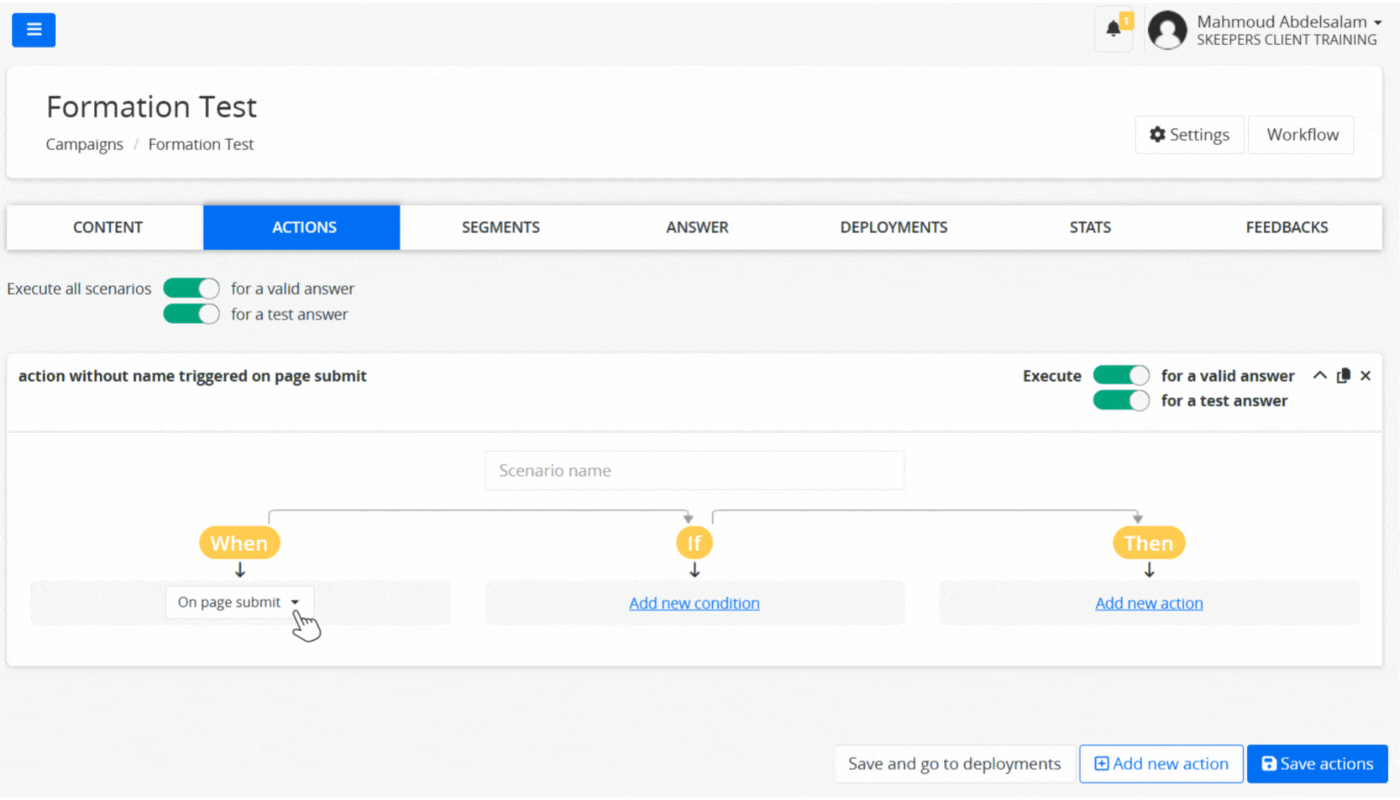Image resolution: width=1400 pixels, height=800 pixels.
Task: Disable scenario Execute for a valid answer
Action: point(1120,376)
